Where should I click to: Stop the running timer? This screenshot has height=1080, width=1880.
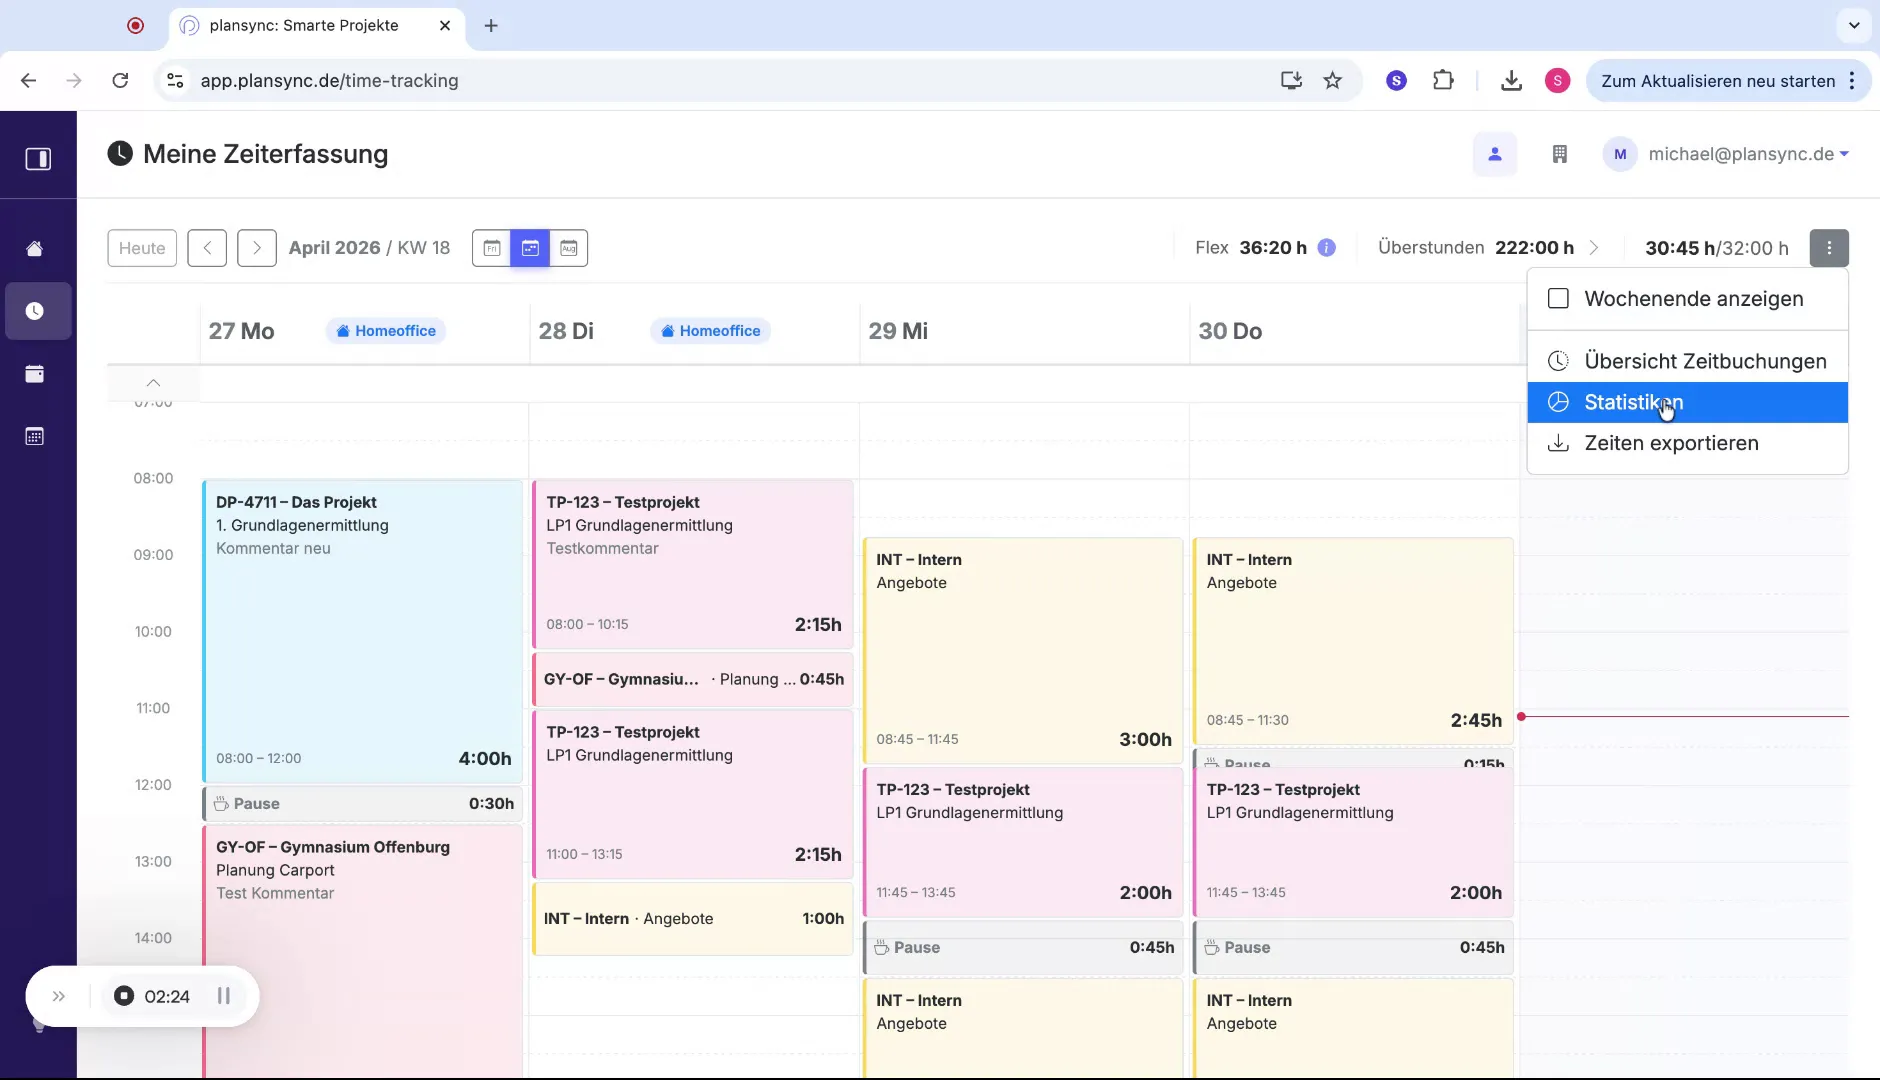[124, 996]
